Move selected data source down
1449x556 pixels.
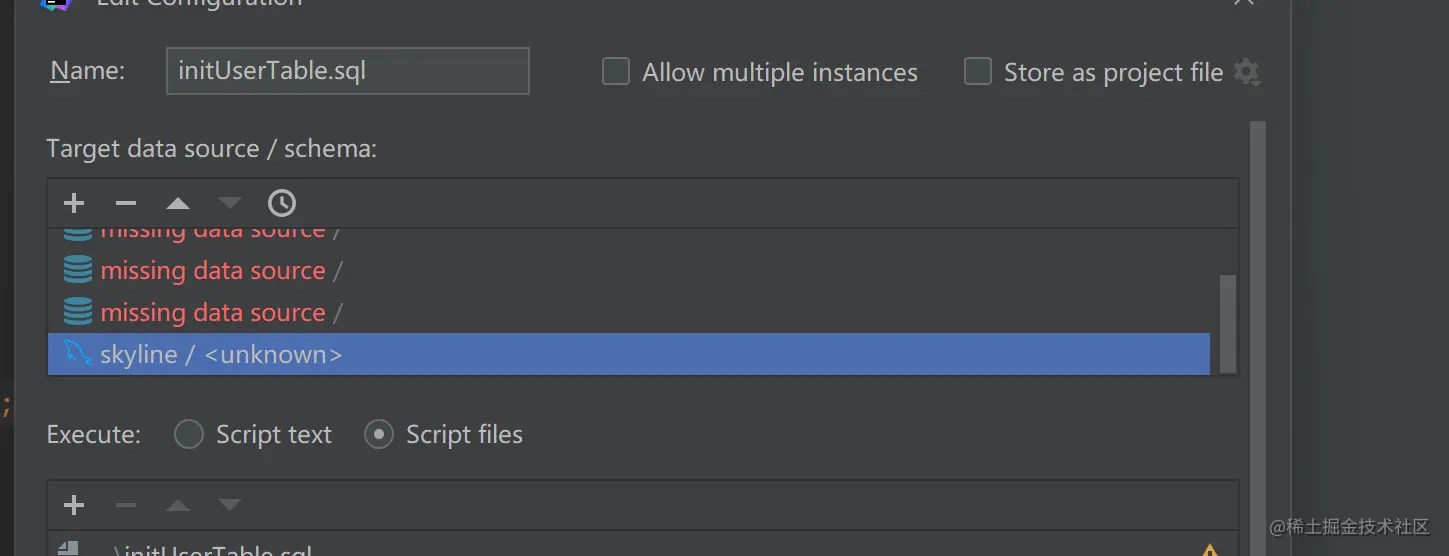click(x=230, y=203)
